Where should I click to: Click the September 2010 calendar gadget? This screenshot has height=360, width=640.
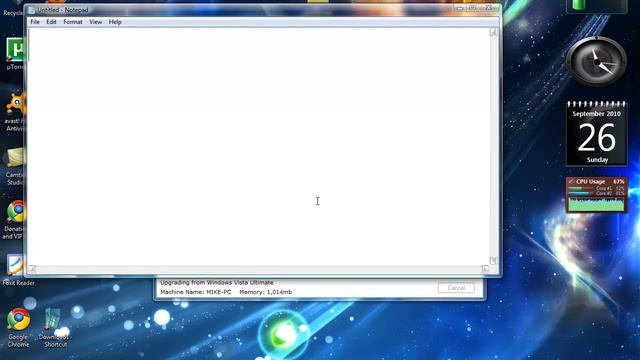pyautogui.click(x=596, y=133)
